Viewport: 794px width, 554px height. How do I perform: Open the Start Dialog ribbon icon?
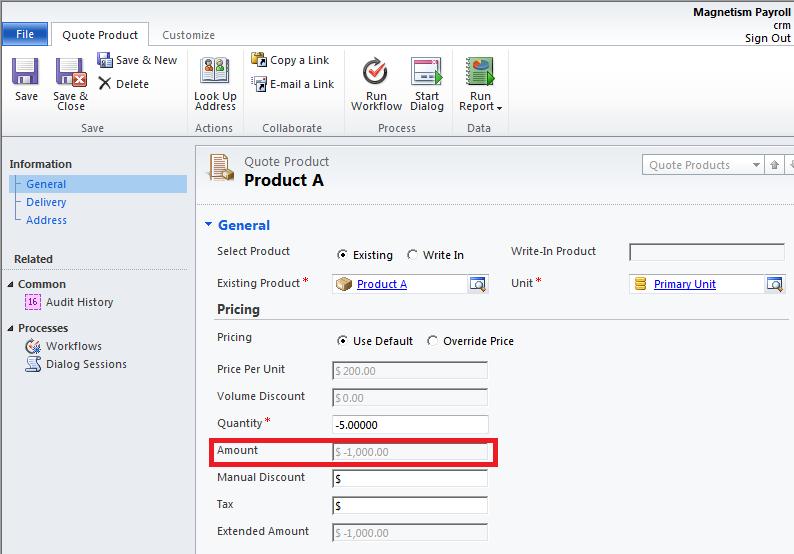tap(427, 73)
